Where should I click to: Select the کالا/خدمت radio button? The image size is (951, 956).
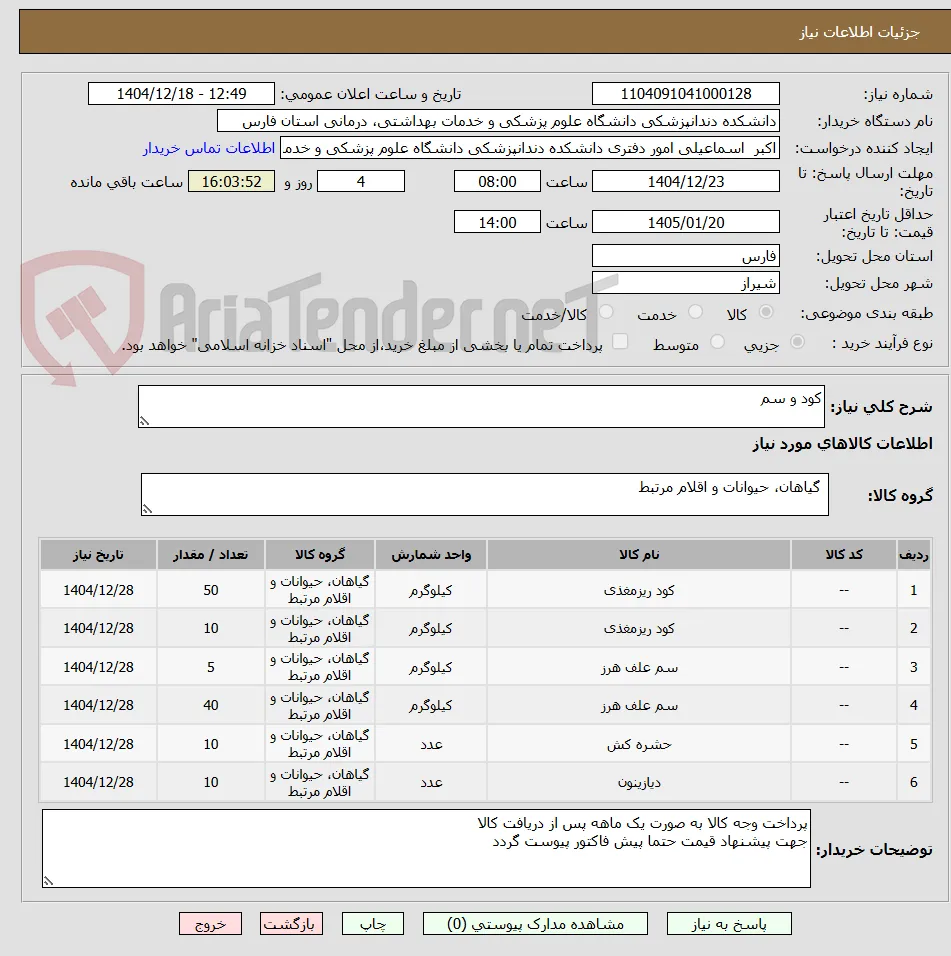coord(606,312)
